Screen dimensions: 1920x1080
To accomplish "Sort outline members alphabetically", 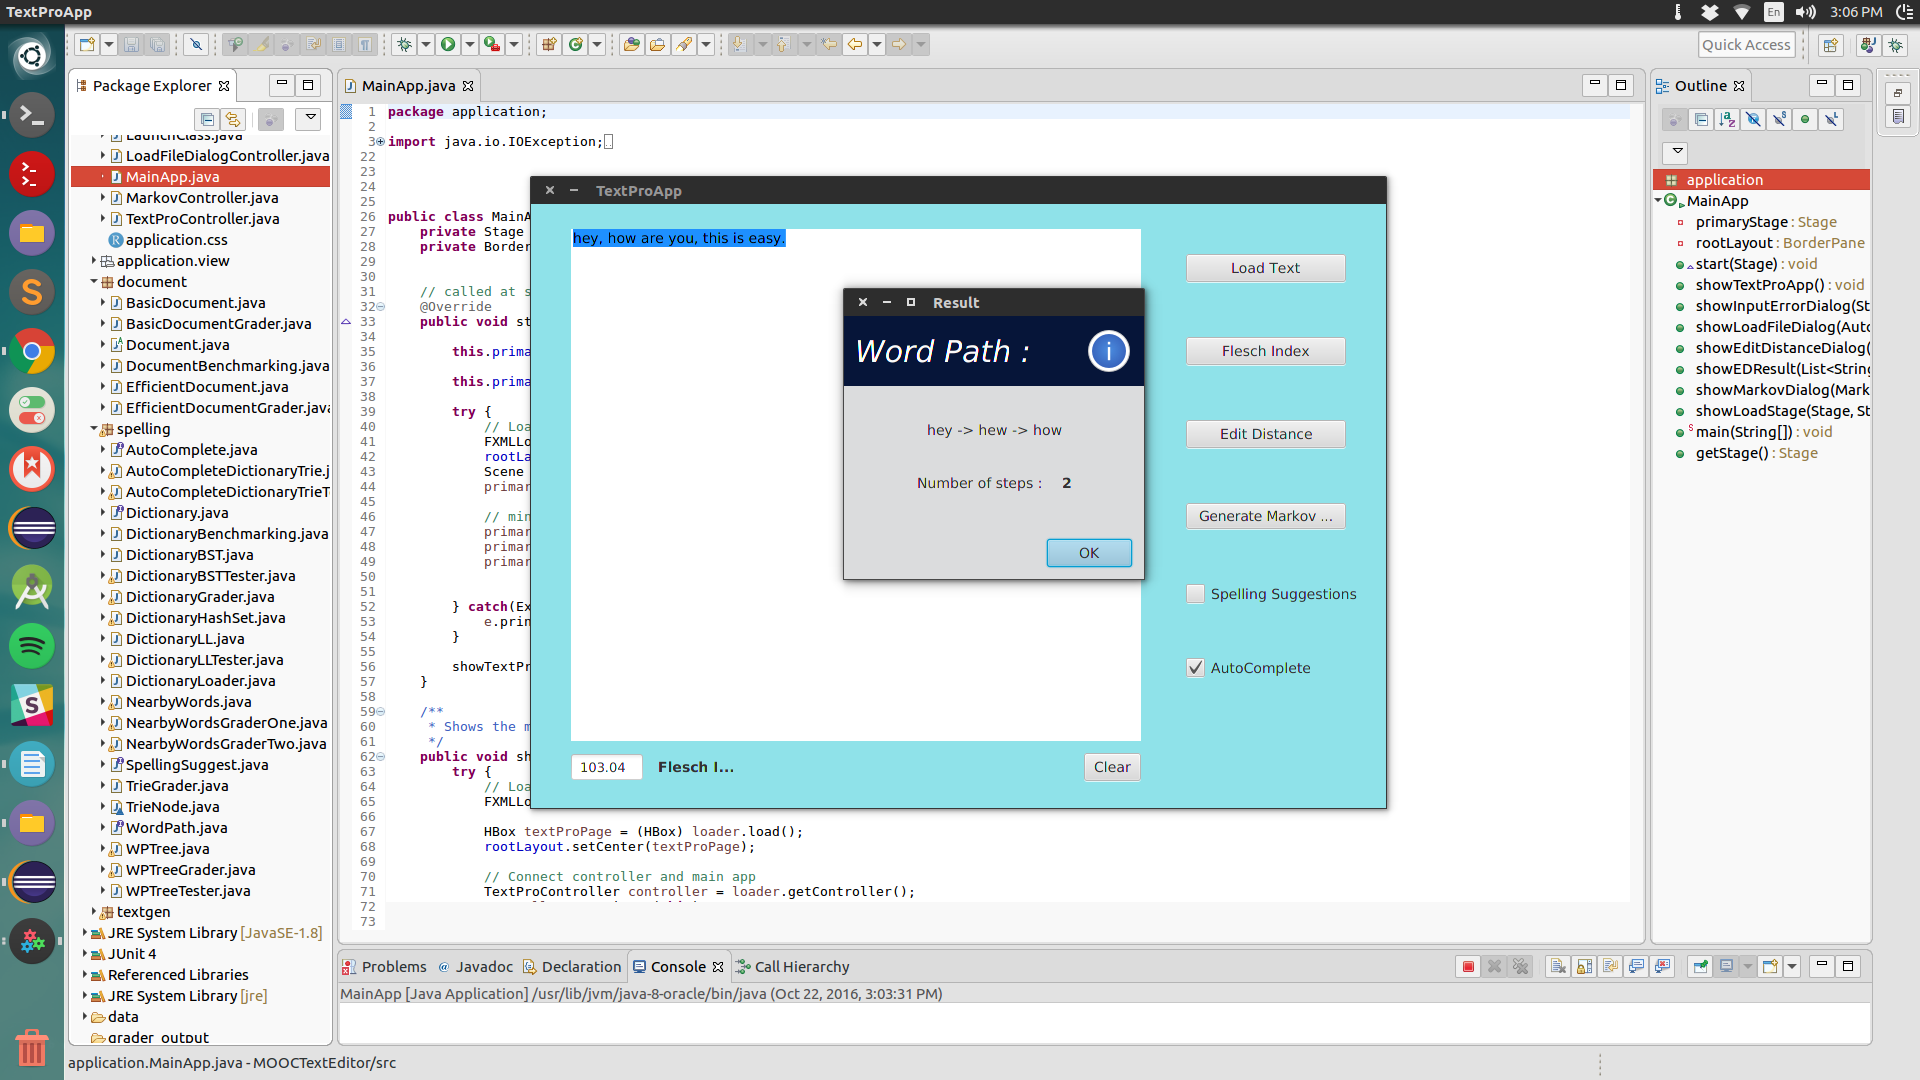I will point(1727,120).
